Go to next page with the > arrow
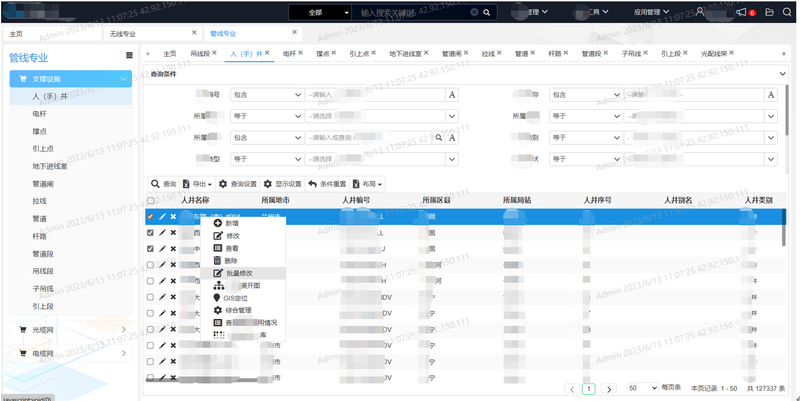 [x=609, y=389]
